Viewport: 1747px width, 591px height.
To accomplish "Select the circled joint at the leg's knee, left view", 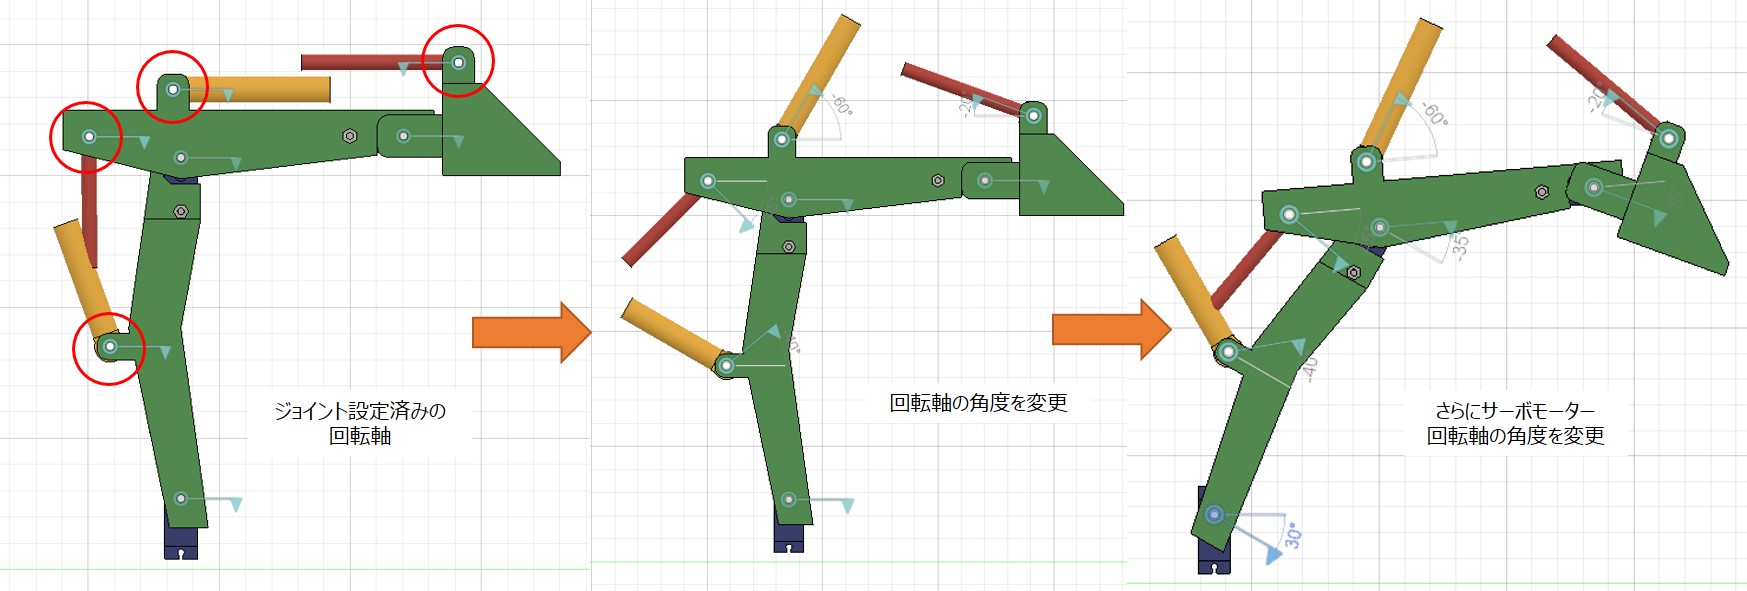I will pos(110,347).
